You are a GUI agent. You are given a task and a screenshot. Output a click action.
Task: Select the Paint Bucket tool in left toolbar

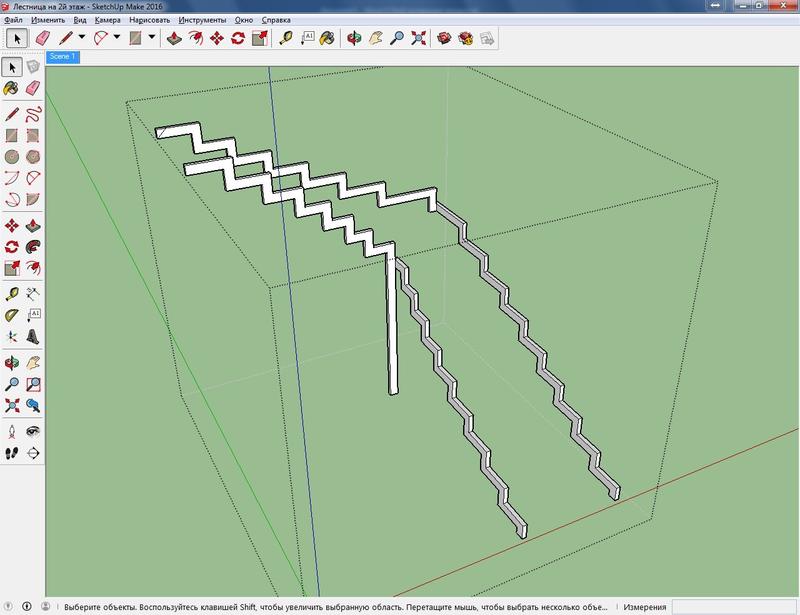(x=11, y=89)
